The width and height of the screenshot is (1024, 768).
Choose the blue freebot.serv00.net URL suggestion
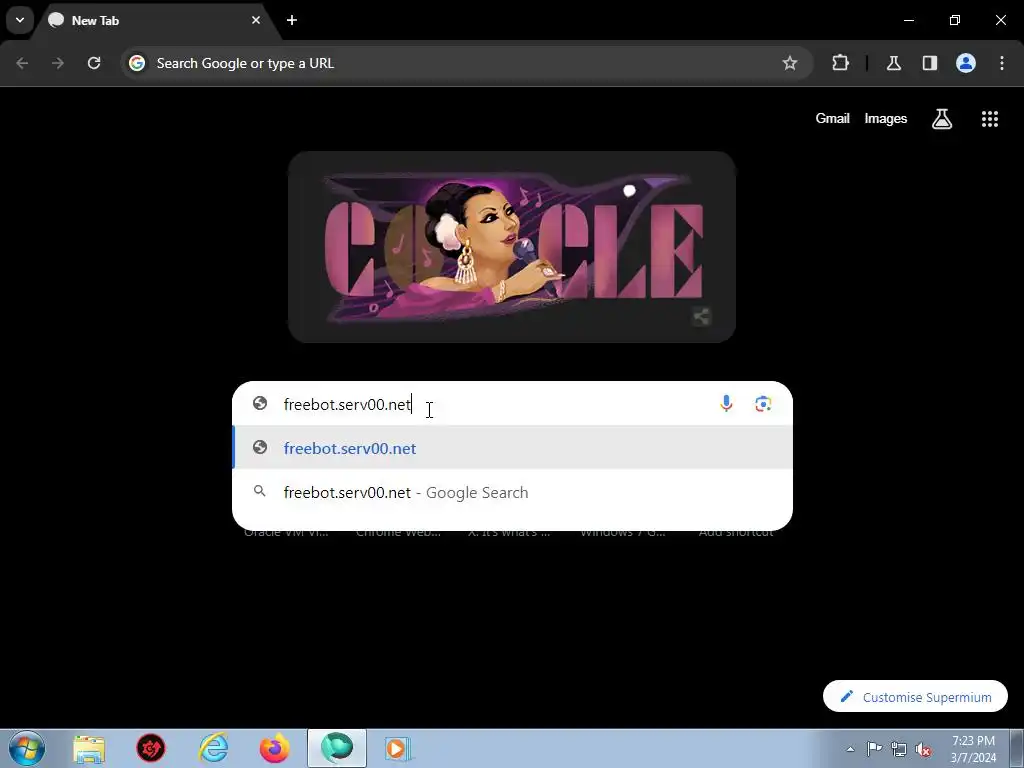click(x=513, y=447)
